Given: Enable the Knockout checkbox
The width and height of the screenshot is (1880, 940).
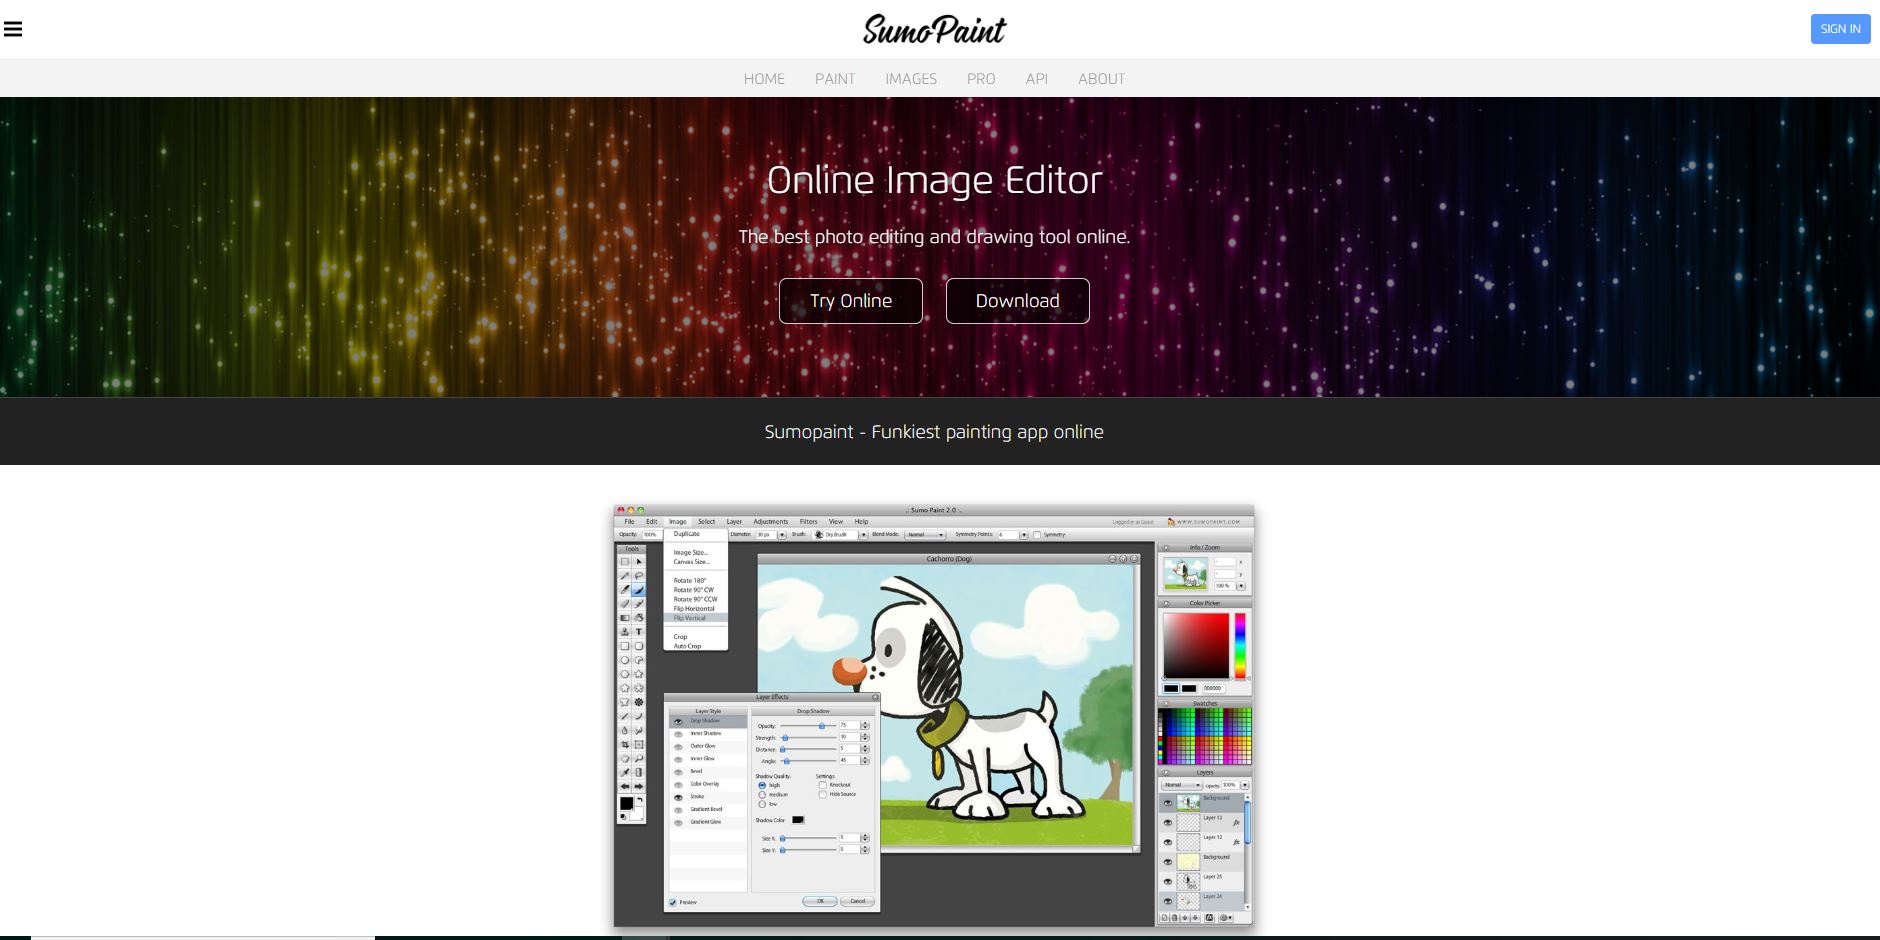Looking at the screenshot, I should click(x=822, y=785).
